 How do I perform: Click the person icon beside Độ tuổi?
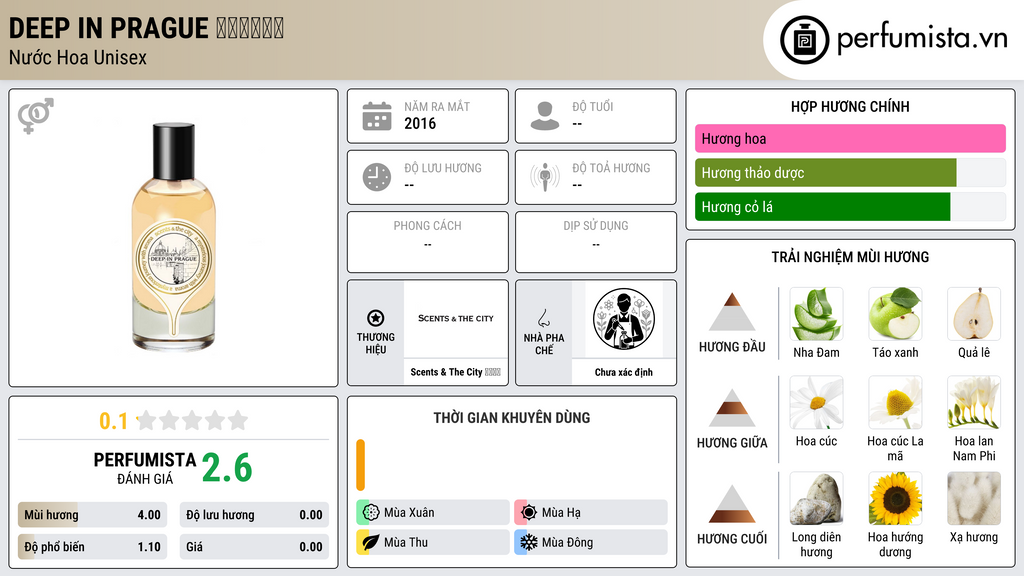[545, 116]
